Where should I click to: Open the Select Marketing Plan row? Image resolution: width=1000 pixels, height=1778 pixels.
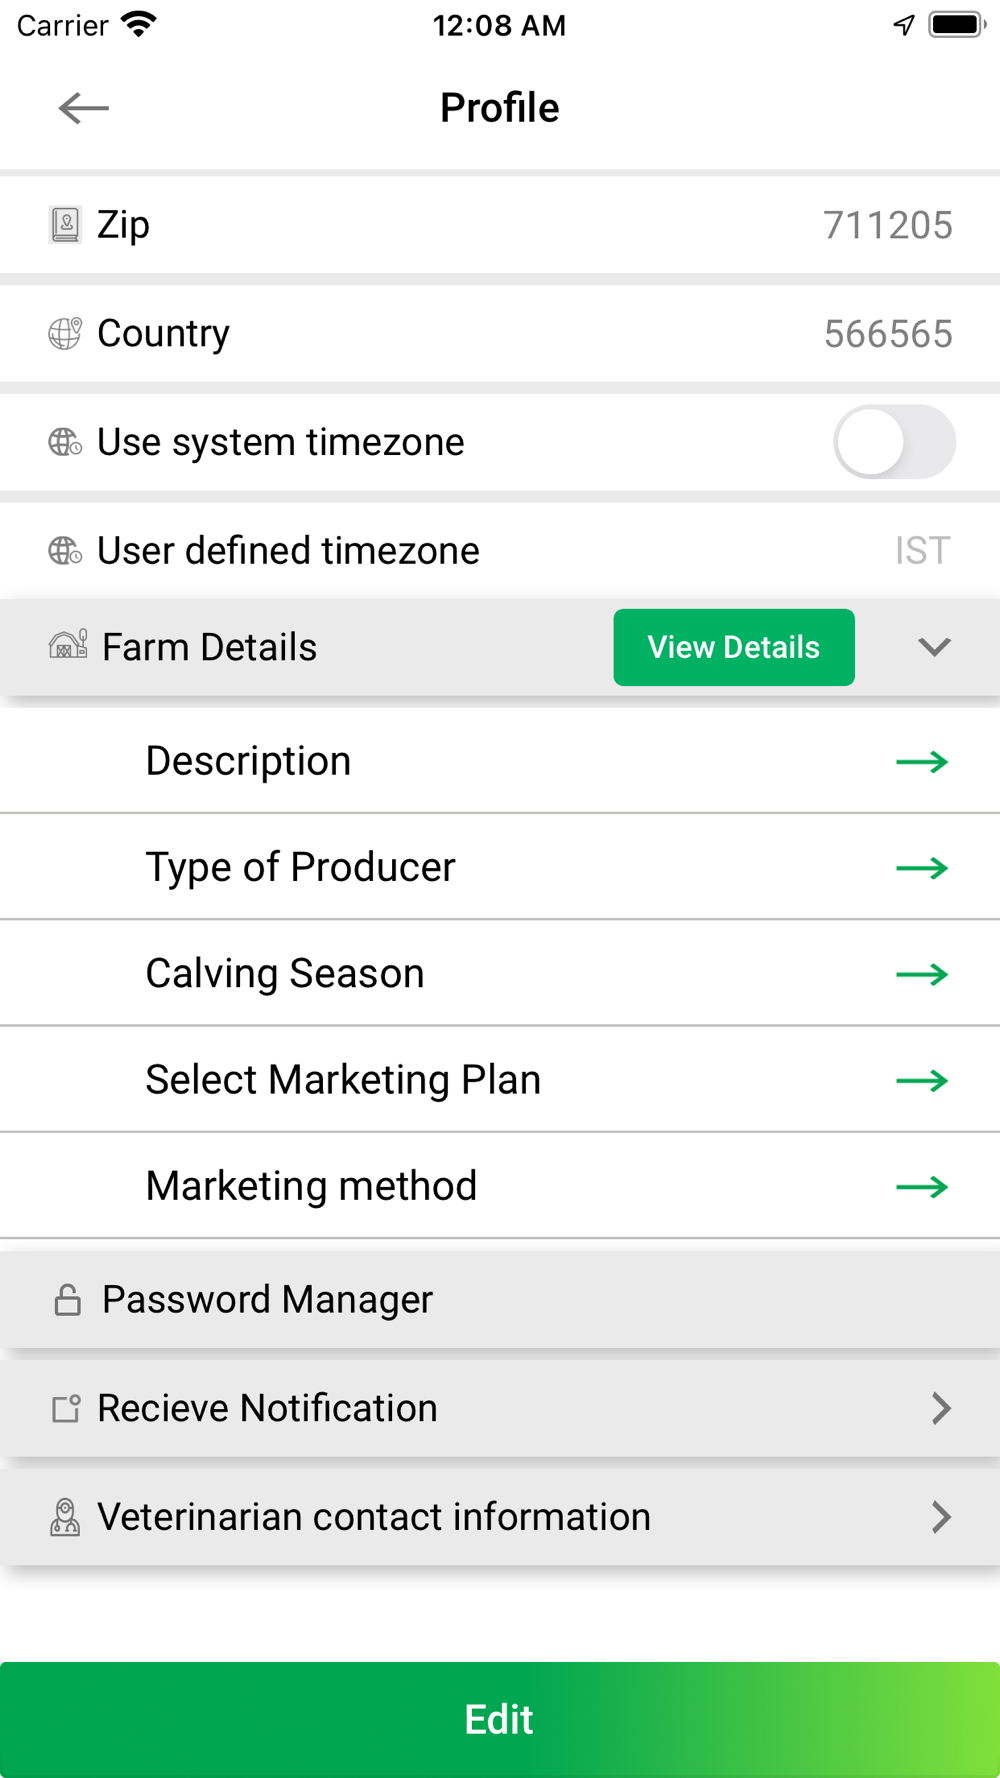tap(343, 1080)
